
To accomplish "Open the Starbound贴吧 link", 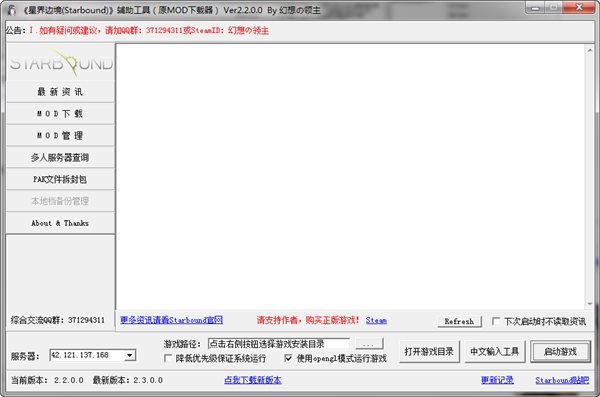I will click(562, 380).
